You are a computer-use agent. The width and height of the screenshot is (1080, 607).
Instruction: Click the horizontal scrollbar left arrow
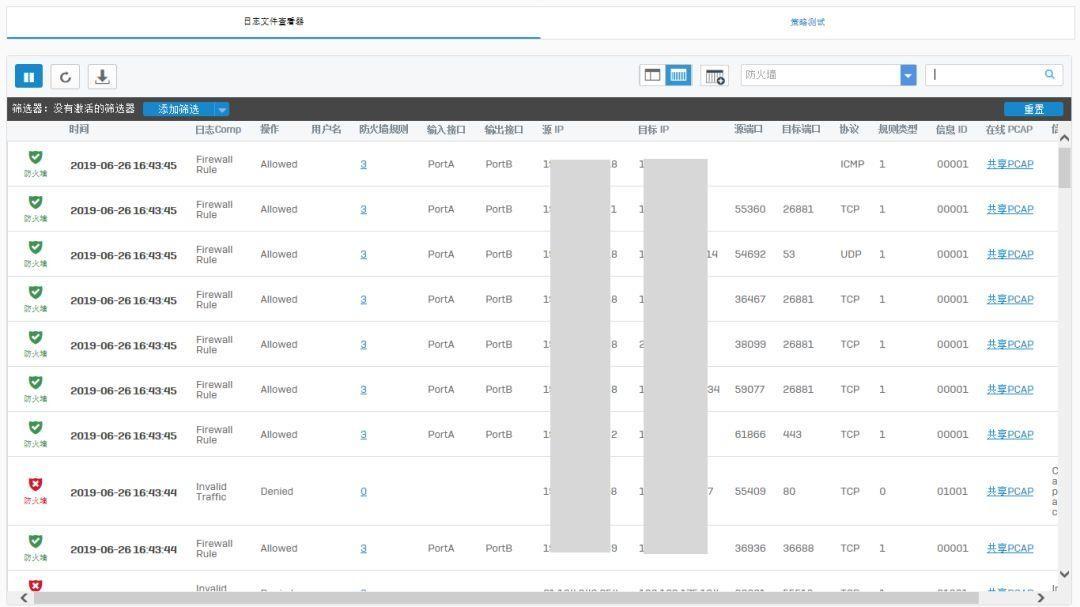(24, 598)
